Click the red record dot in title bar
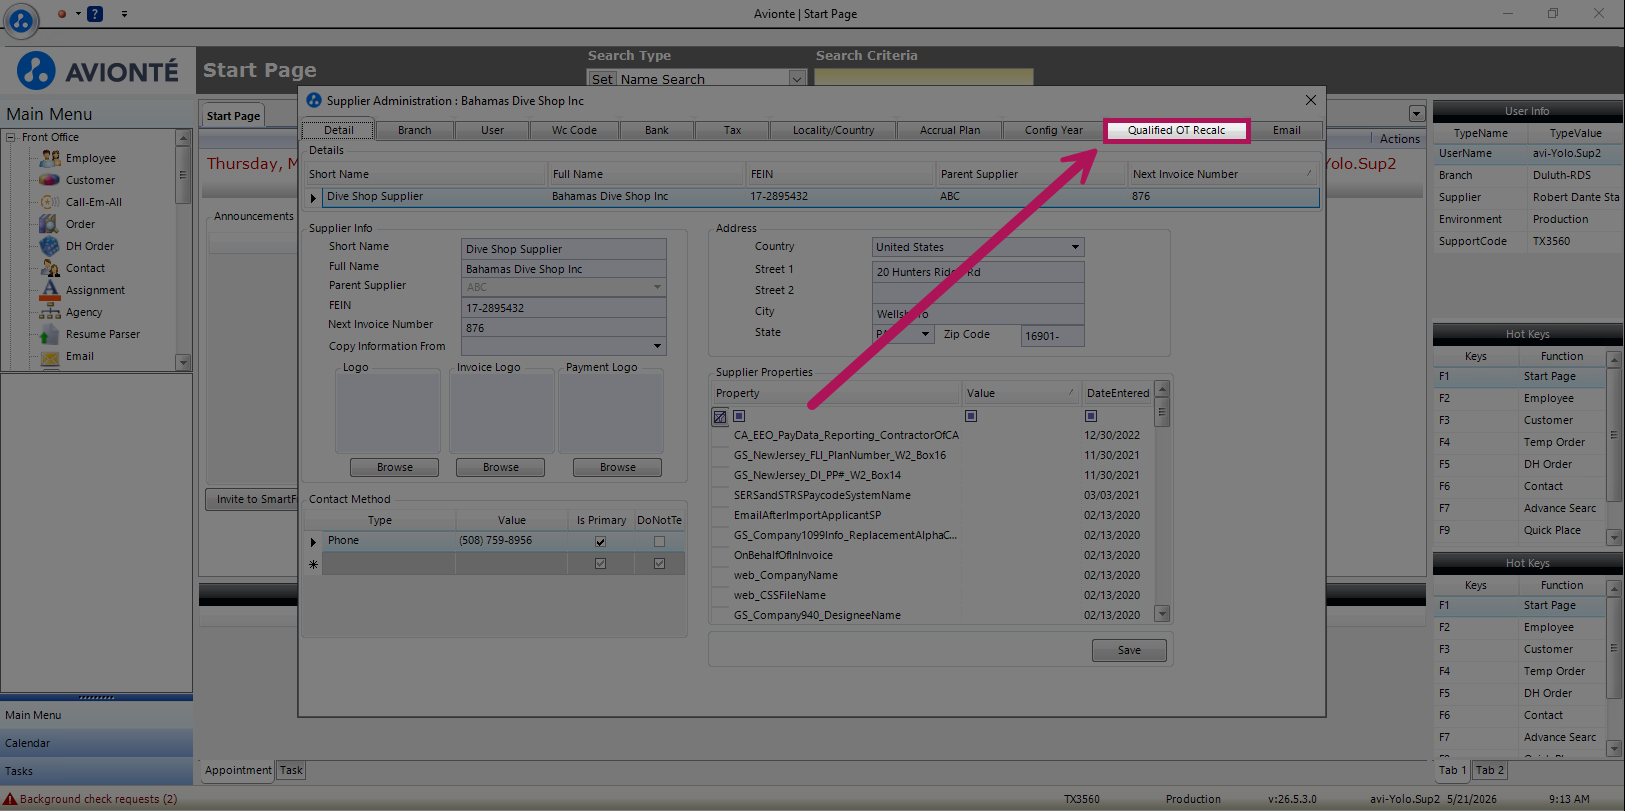Screen dimensions: 1625x811 tap(62, 14)
